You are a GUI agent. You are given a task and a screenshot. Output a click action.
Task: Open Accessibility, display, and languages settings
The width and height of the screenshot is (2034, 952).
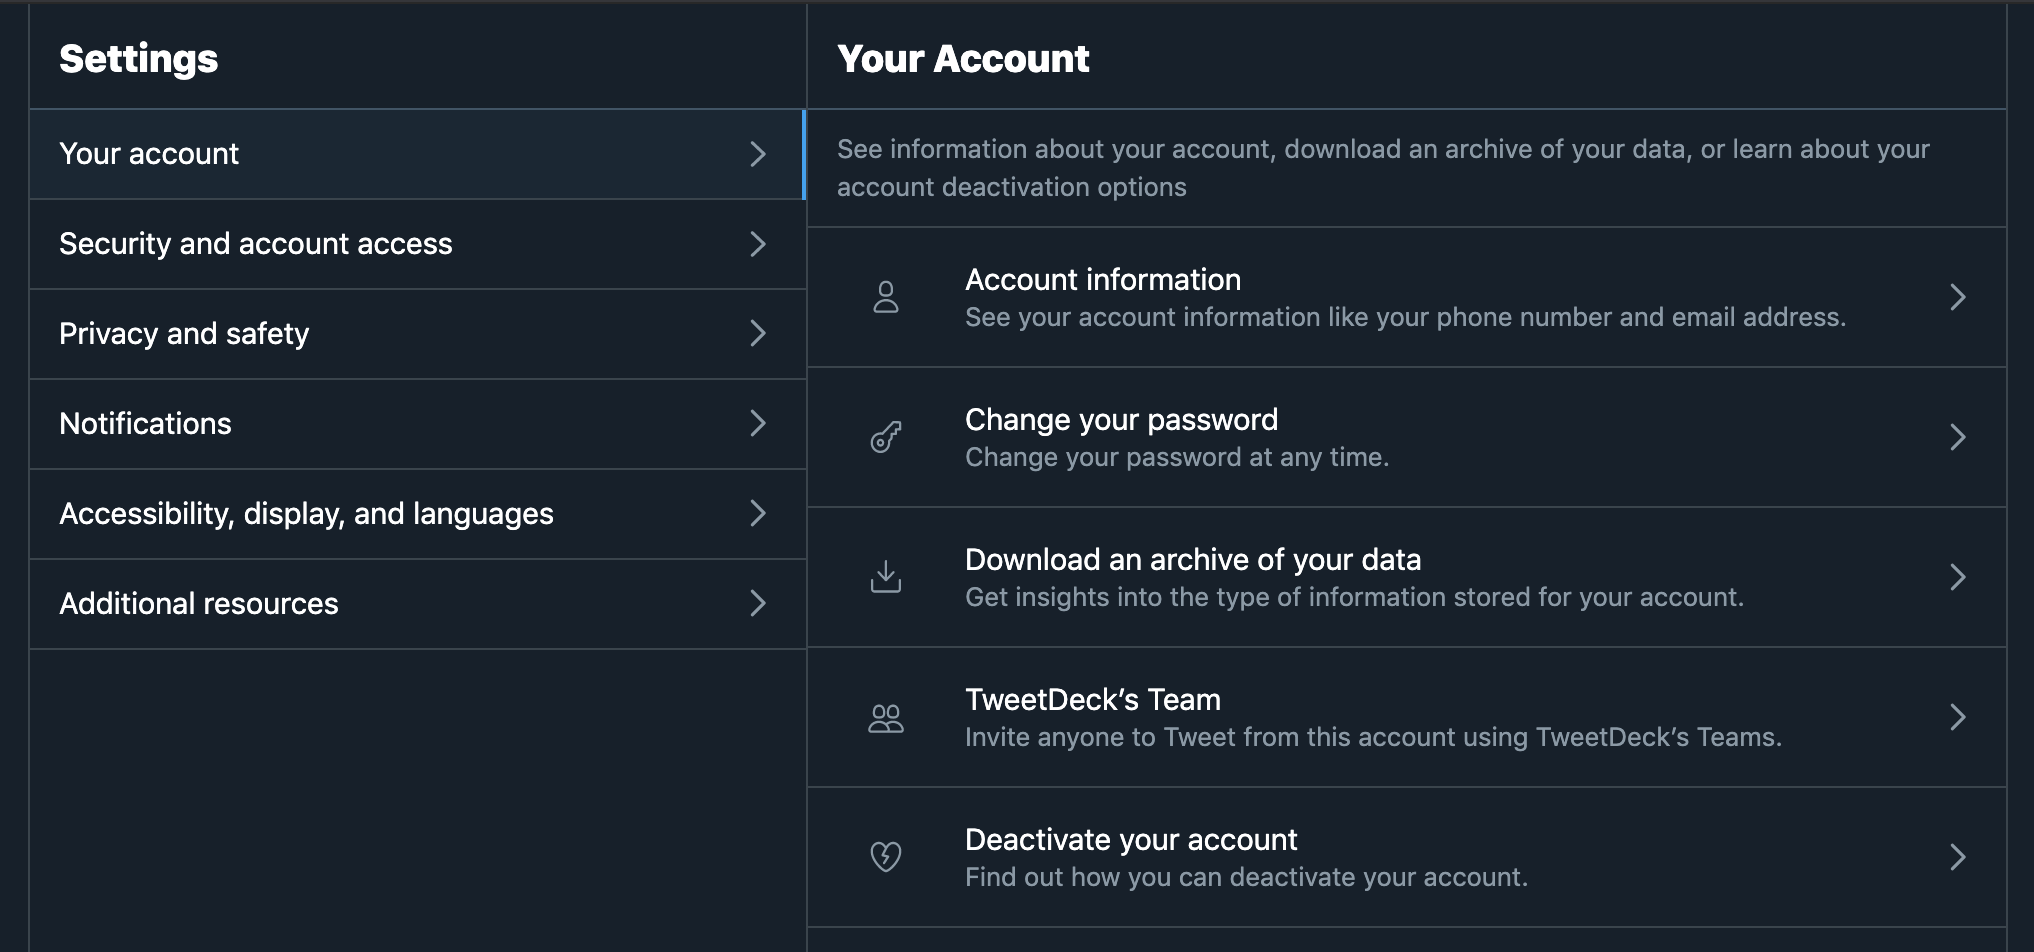coord(306,514)
